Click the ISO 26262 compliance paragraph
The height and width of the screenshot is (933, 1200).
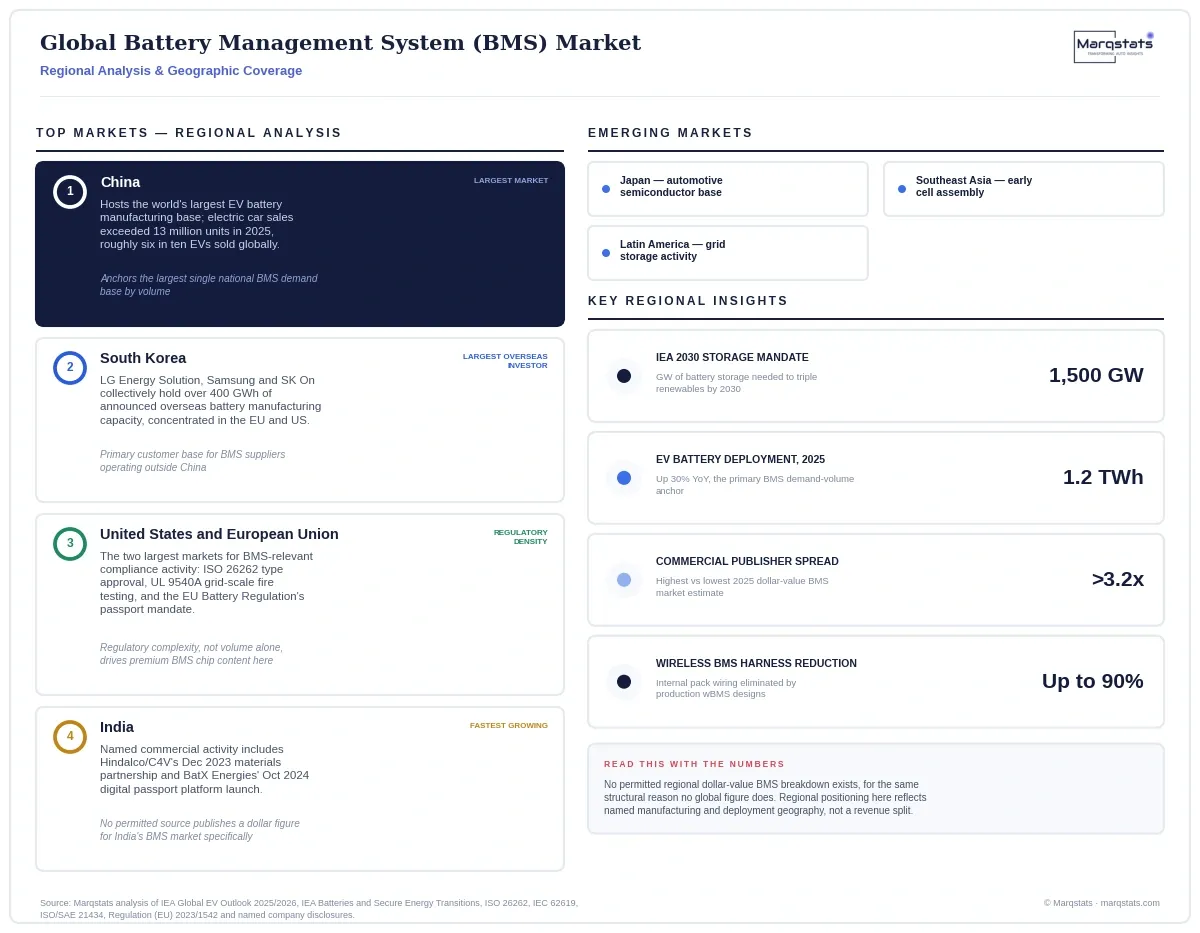207,583
